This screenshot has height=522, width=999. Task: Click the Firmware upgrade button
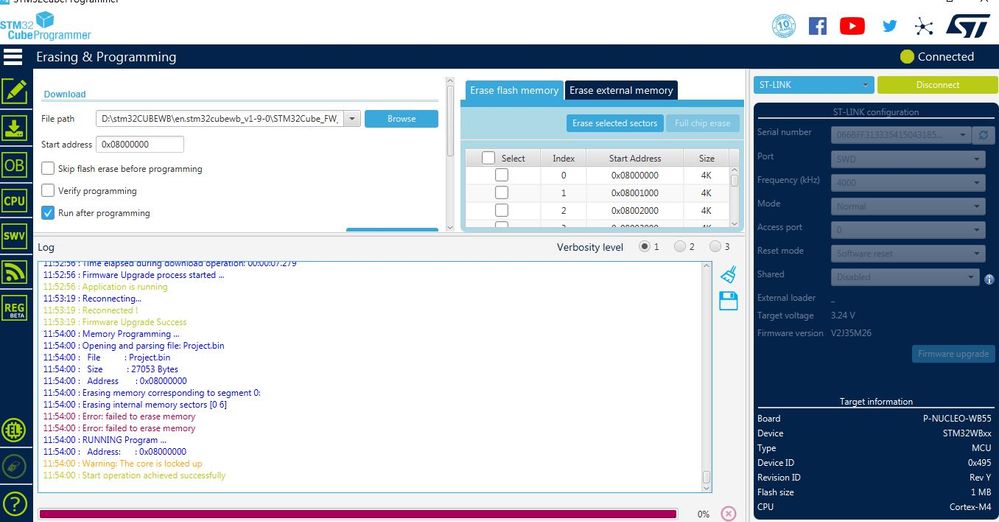(954, 354)
